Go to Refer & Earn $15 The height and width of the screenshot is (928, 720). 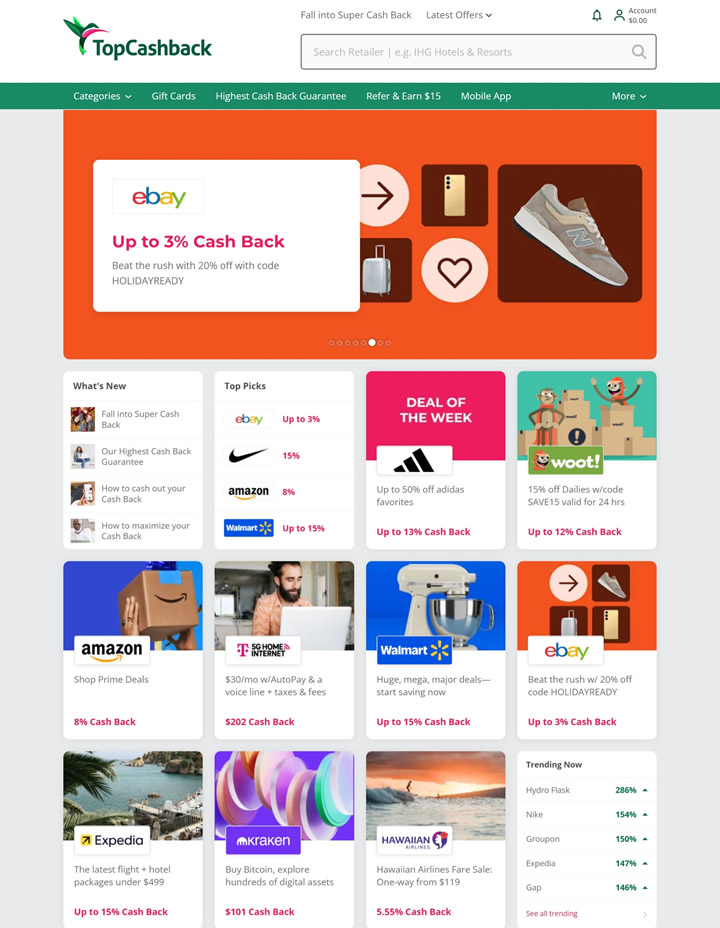[x=403, y=96]
